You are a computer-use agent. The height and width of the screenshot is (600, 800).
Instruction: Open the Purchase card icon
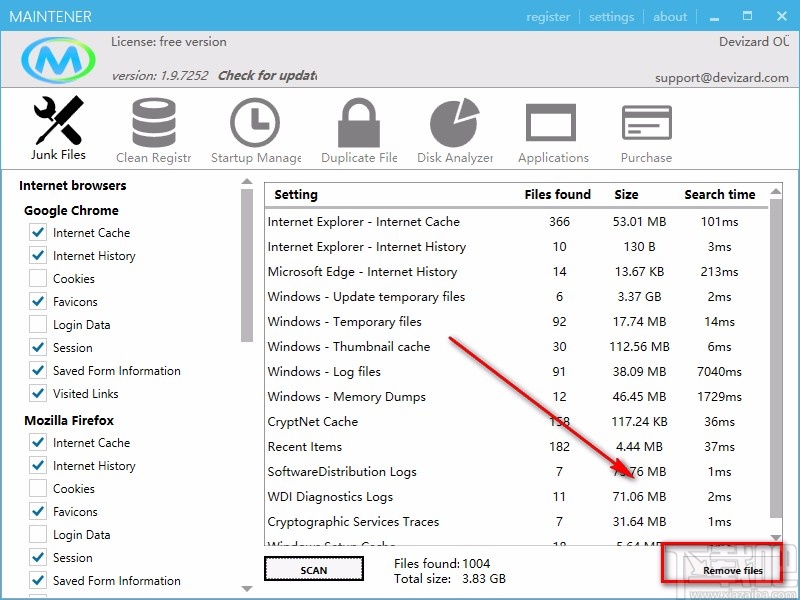tap(646, 122)
